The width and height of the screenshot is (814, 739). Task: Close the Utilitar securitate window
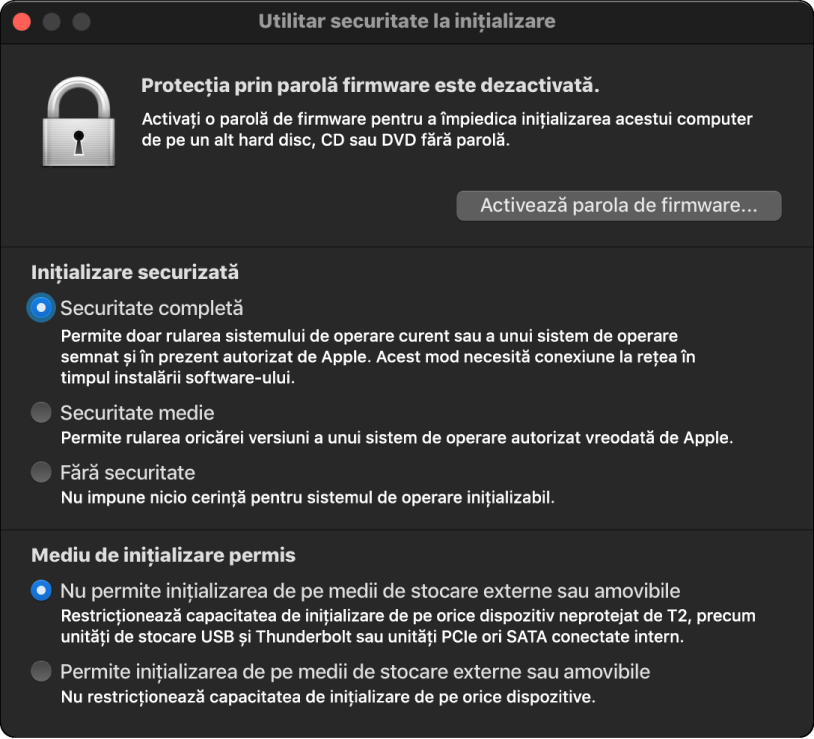[x=20, y=20]
